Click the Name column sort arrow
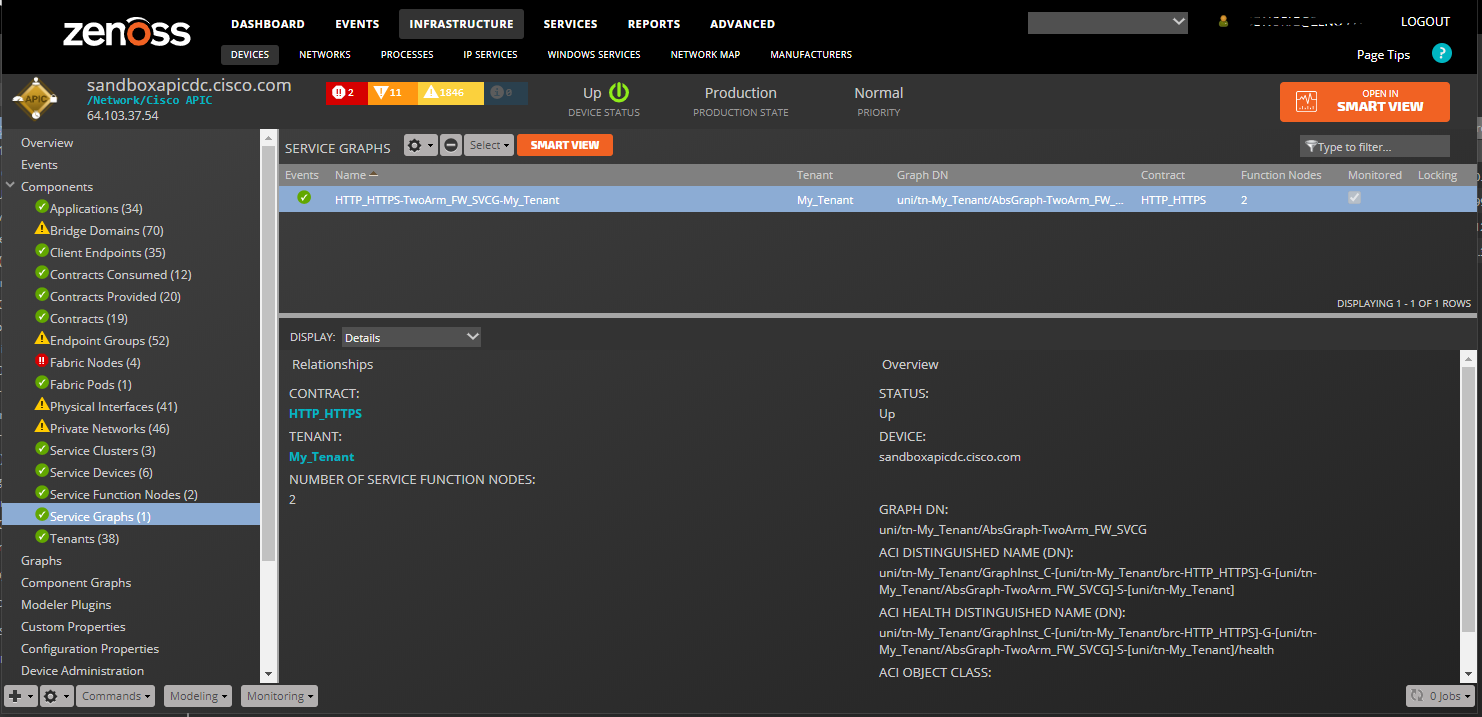The width and height of the screenshot is (1482, 717). click(373, 174)
